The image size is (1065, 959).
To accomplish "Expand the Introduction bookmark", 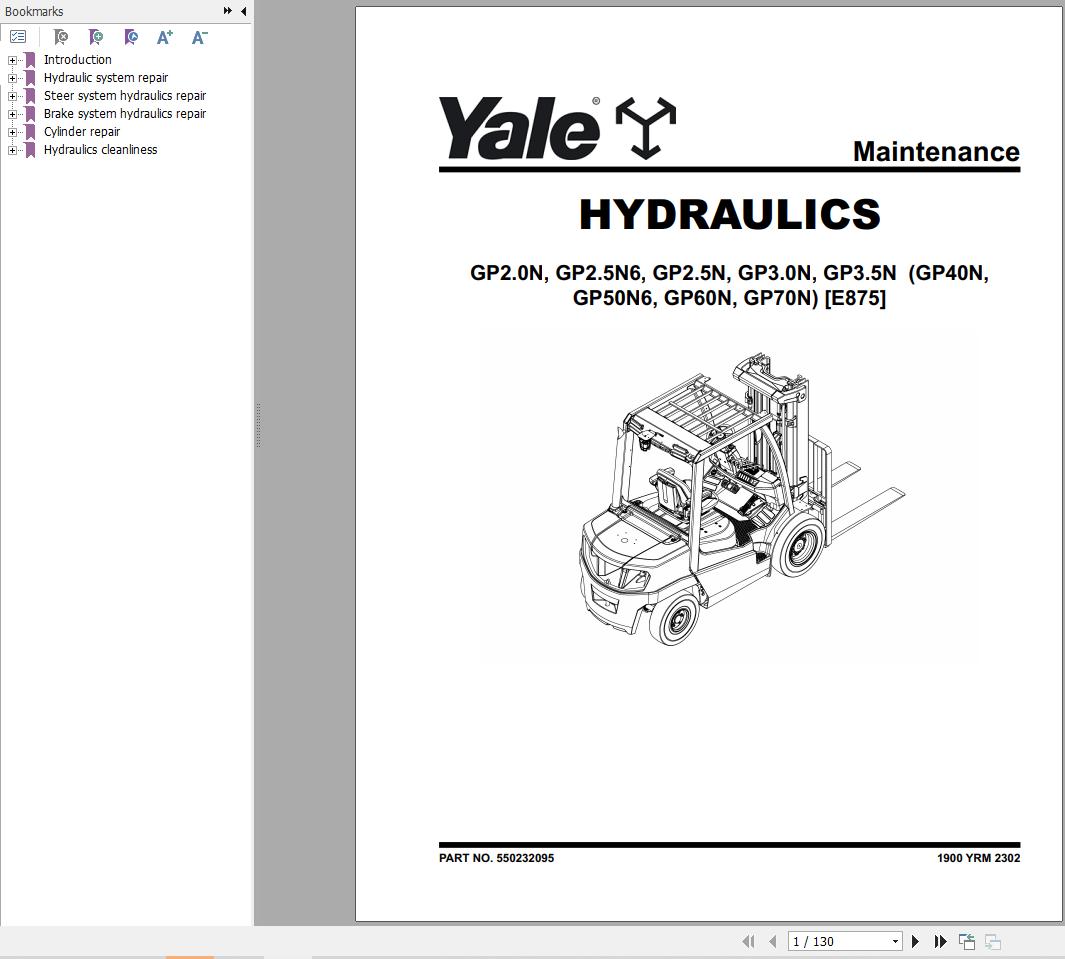I will (x=12, y=60).
